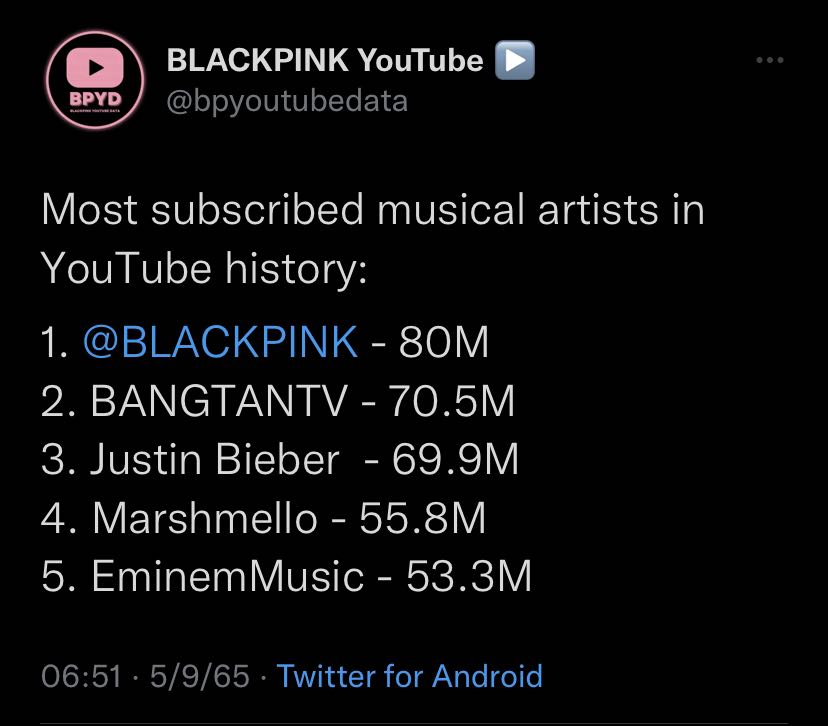Click the 06:51 timestamp
Viewport: 828px width, 726px height.
click(84, 676)
